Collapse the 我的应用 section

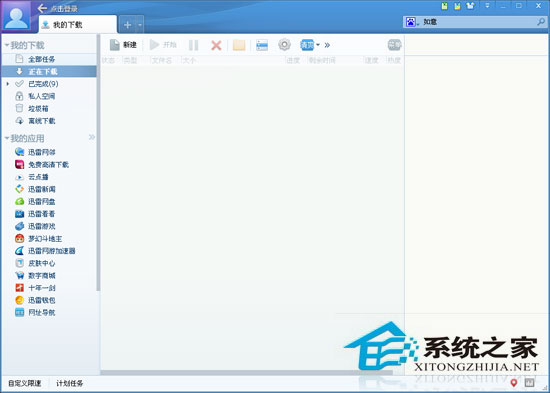(7, 138)
